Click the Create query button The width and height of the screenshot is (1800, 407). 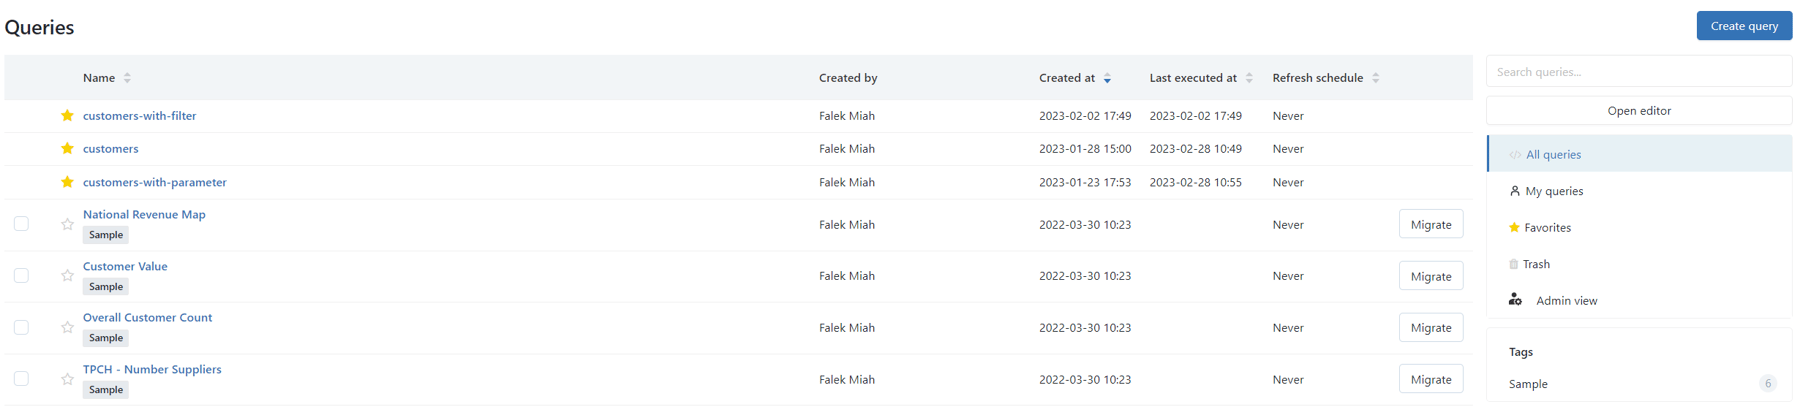(x=1743, y=26)
